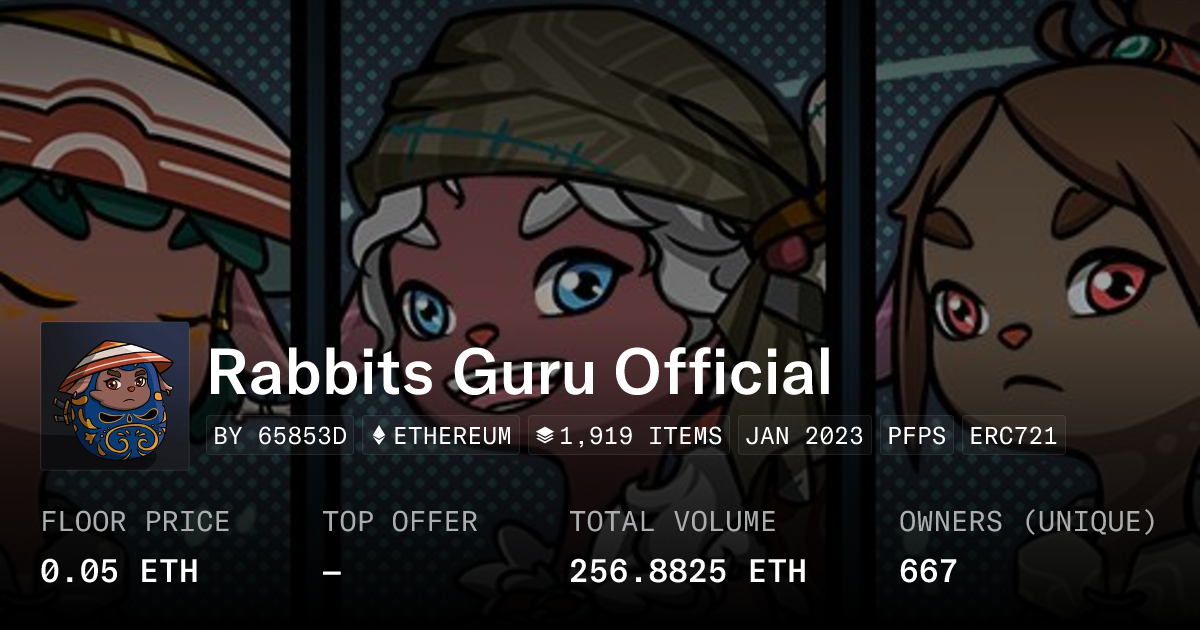
Task: Click the Ethereum diamond icon
Action: coord(379,436)
